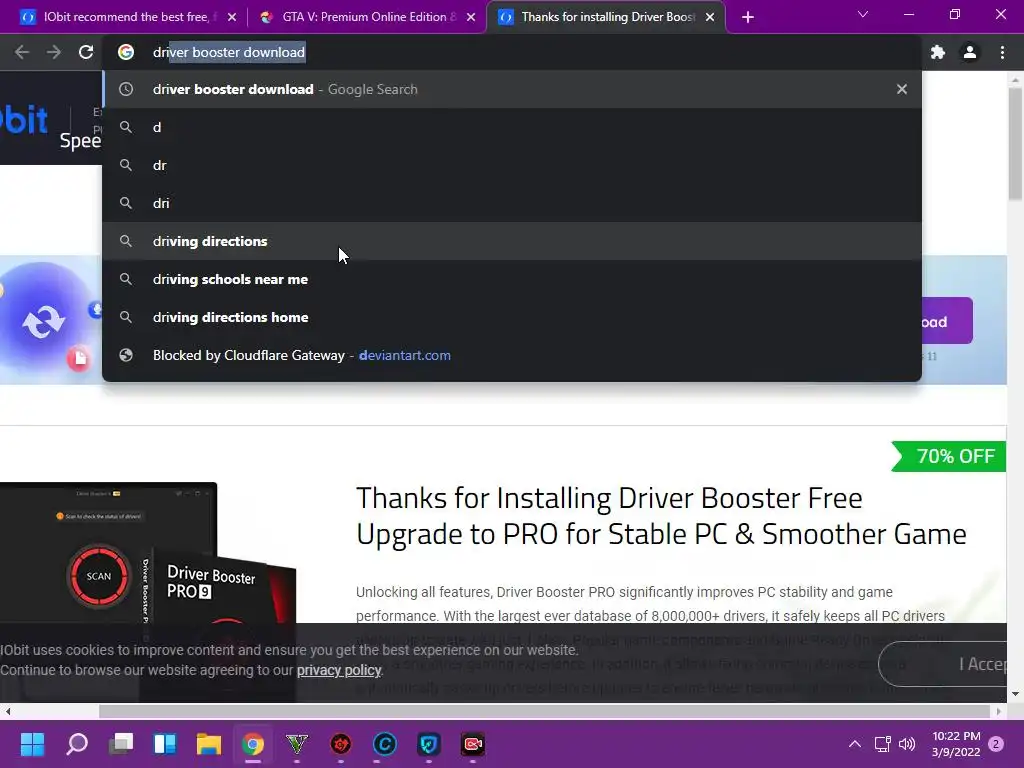Close the 'Thanks for installing Driver Booster' tab
This screenshot has height=768, width=1024.
tap(710, 18)
